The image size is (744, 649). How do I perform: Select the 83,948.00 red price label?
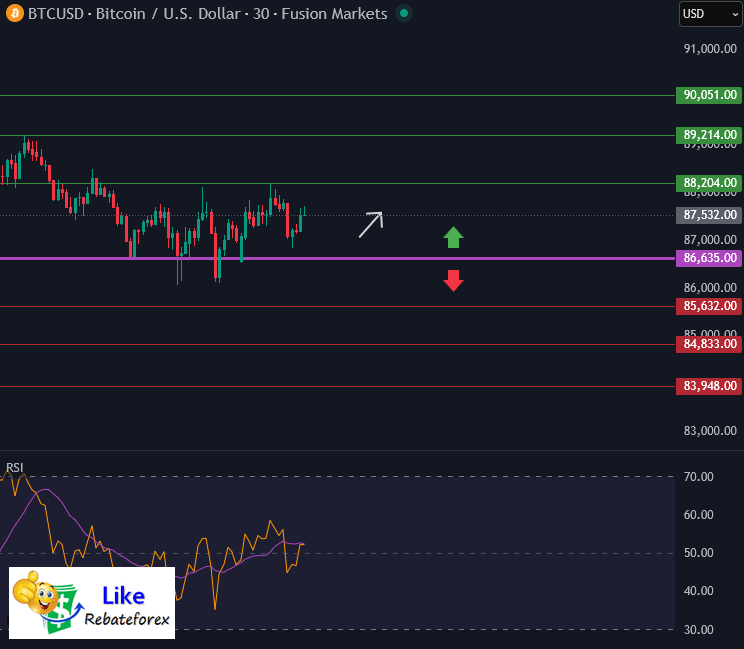709,386
